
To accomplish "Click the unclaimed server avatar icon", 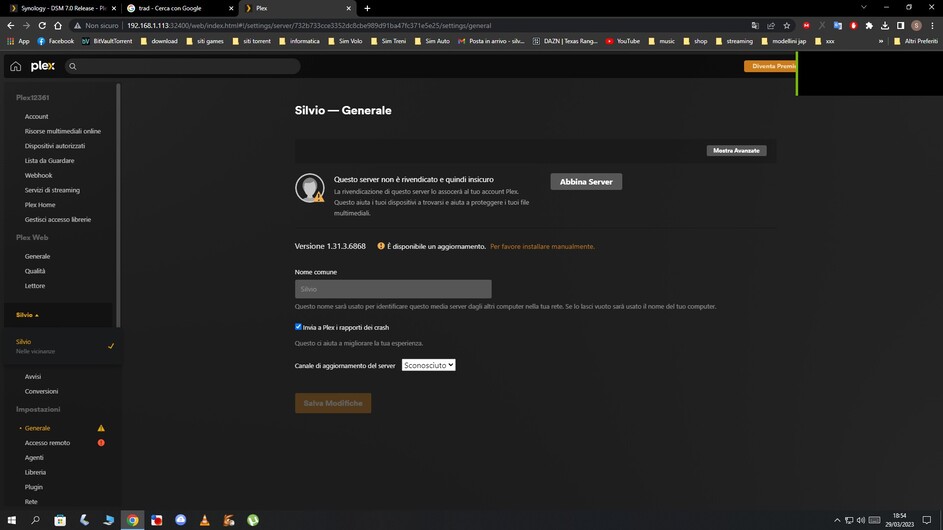I will tap(310, 188).
